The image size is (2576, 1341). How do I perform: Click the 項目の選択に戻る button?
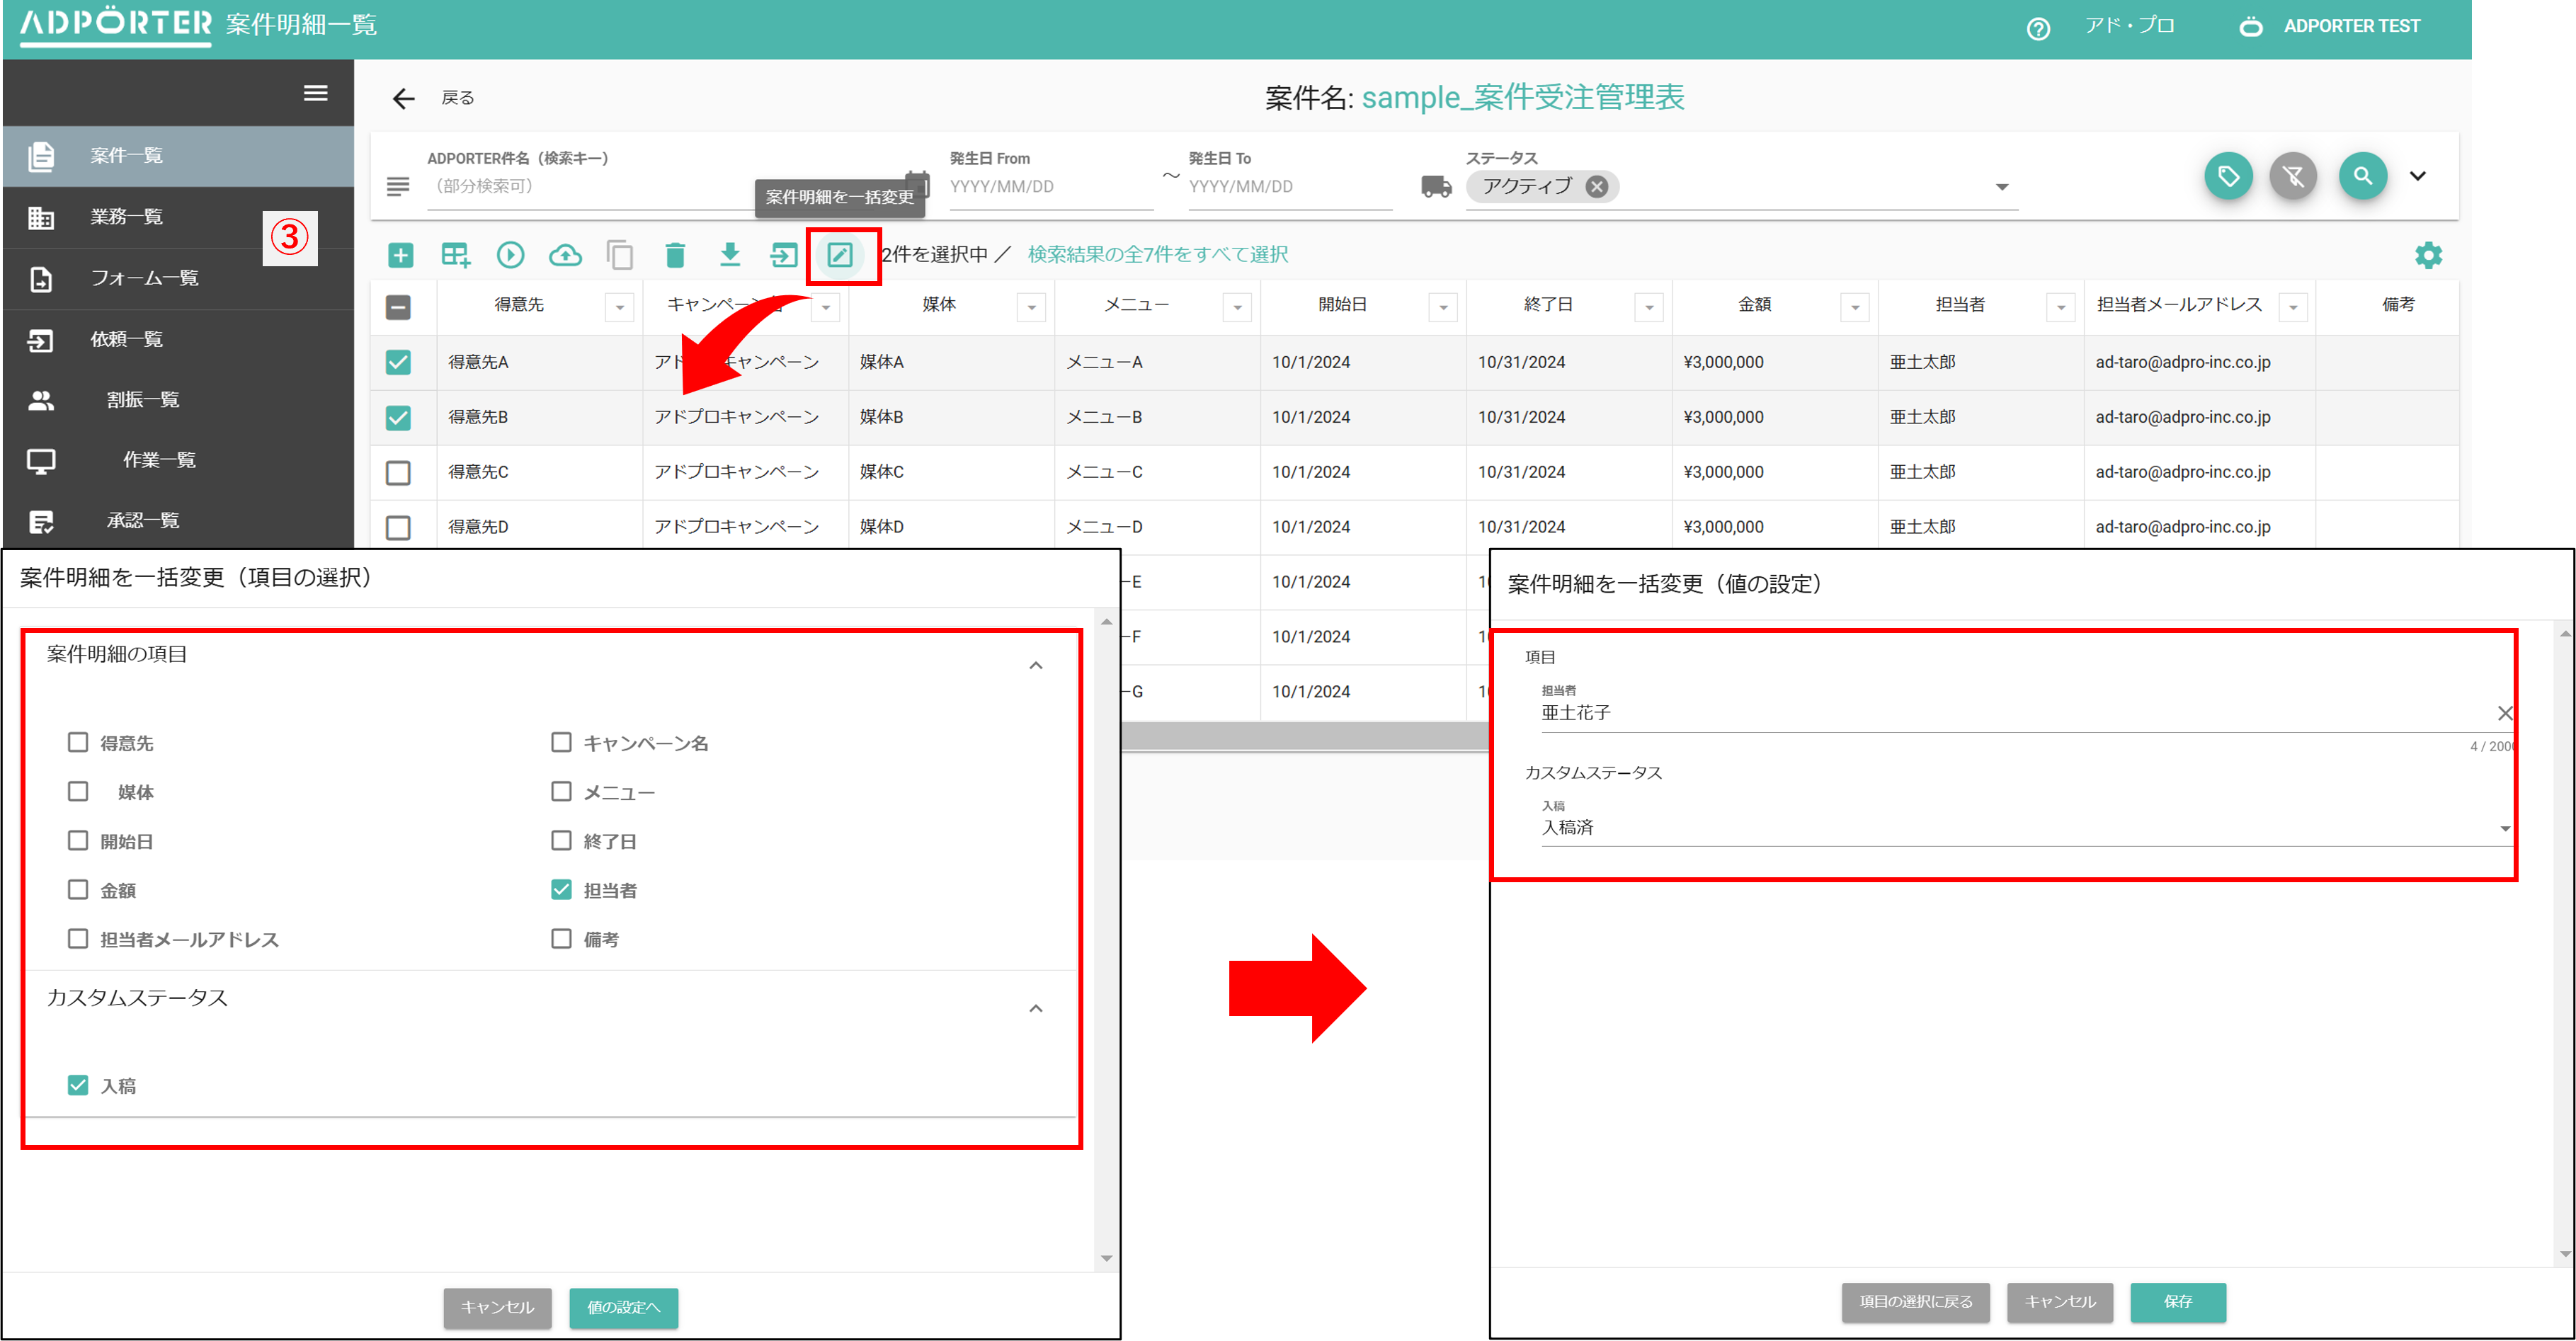click(1915, 1302)
